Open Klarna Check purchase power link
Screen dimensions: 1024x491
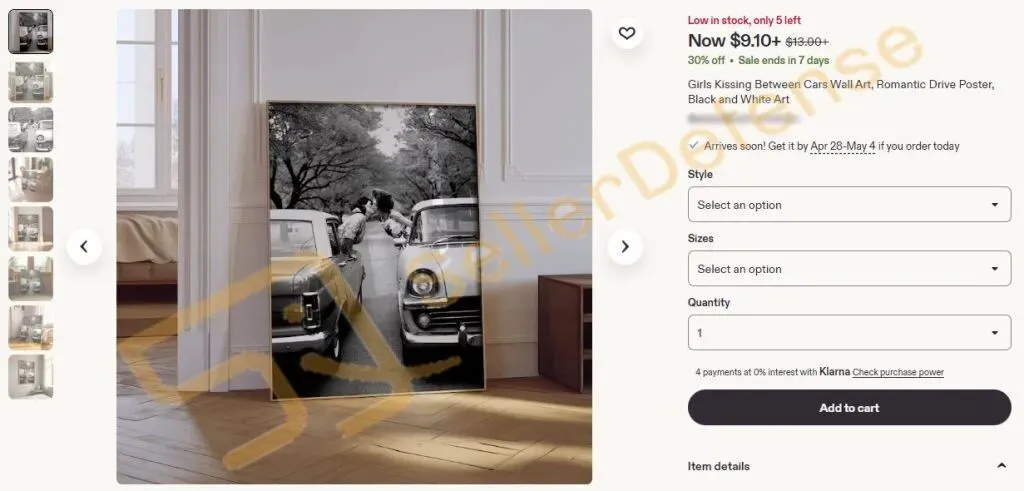pyautogui.click(x=898, y=372)
